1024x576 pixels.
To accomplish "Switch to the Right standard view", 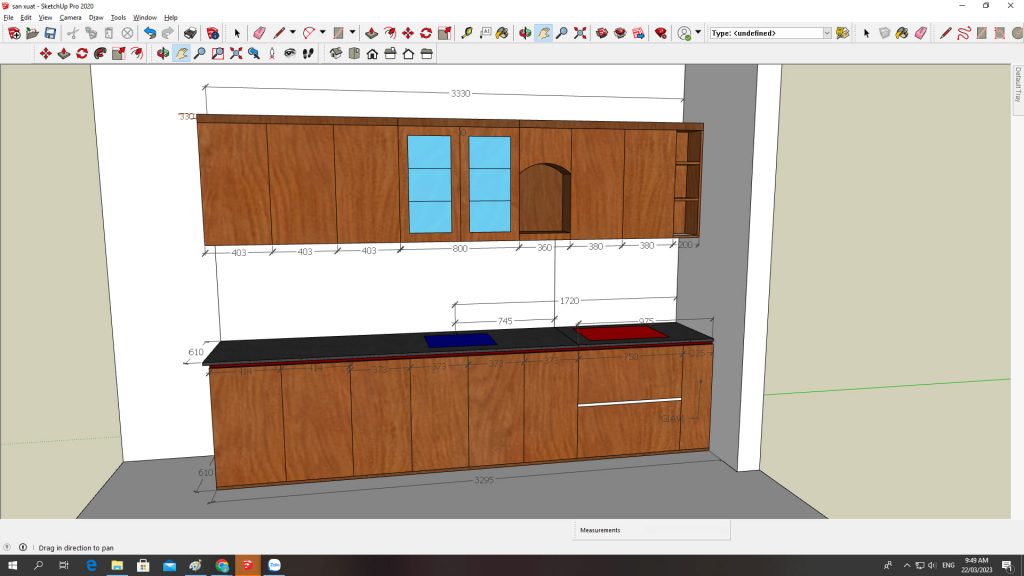I will coord(391,54).
